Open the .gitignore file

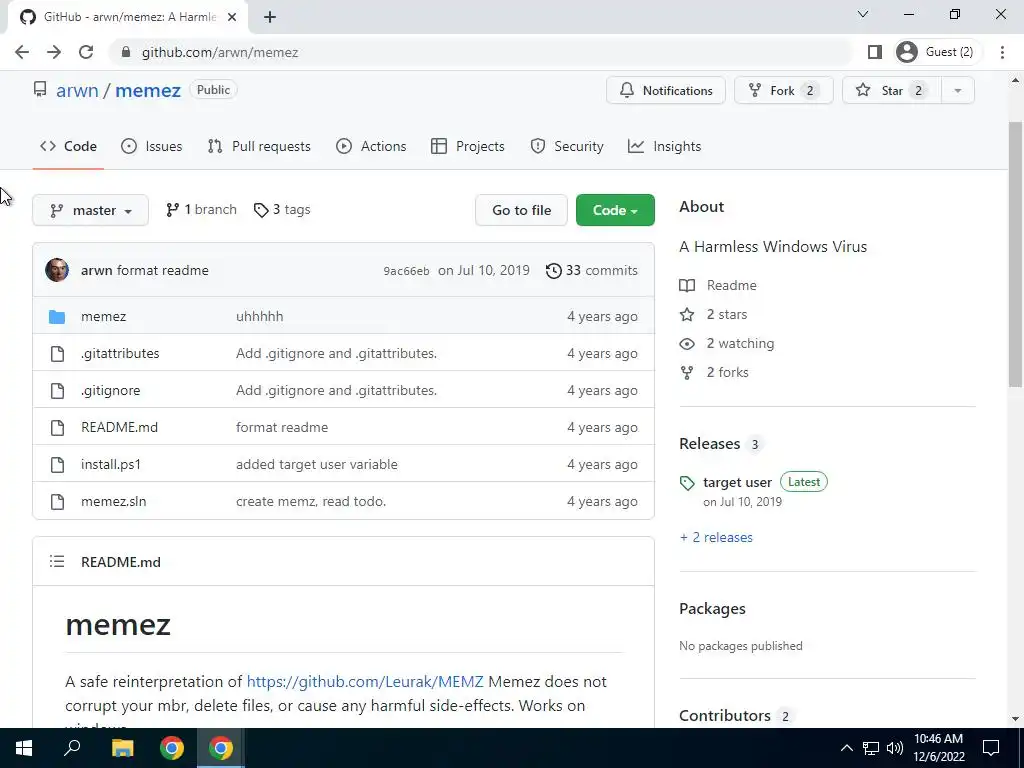coord(110,391)
